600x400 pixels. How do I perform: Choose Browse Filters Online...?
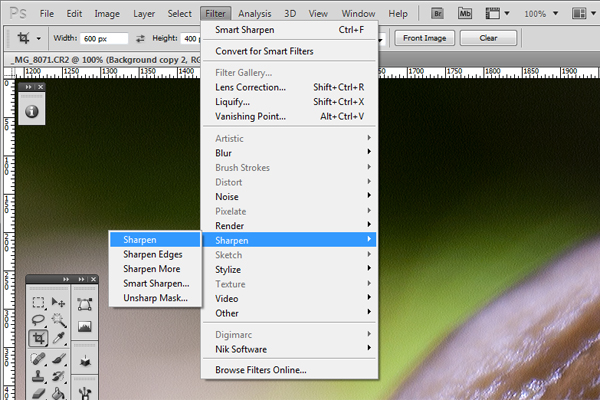tap(289, 369)
